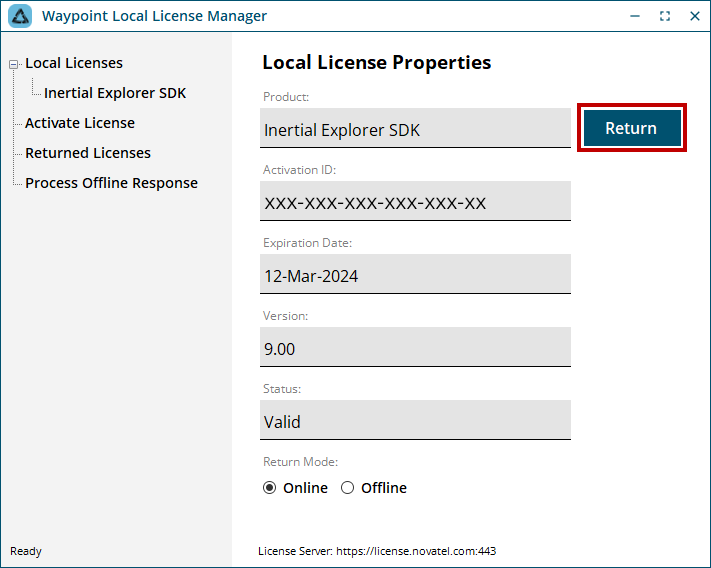Click the Expiration Date field
The image size is (711, 568).
coord(415,274)
